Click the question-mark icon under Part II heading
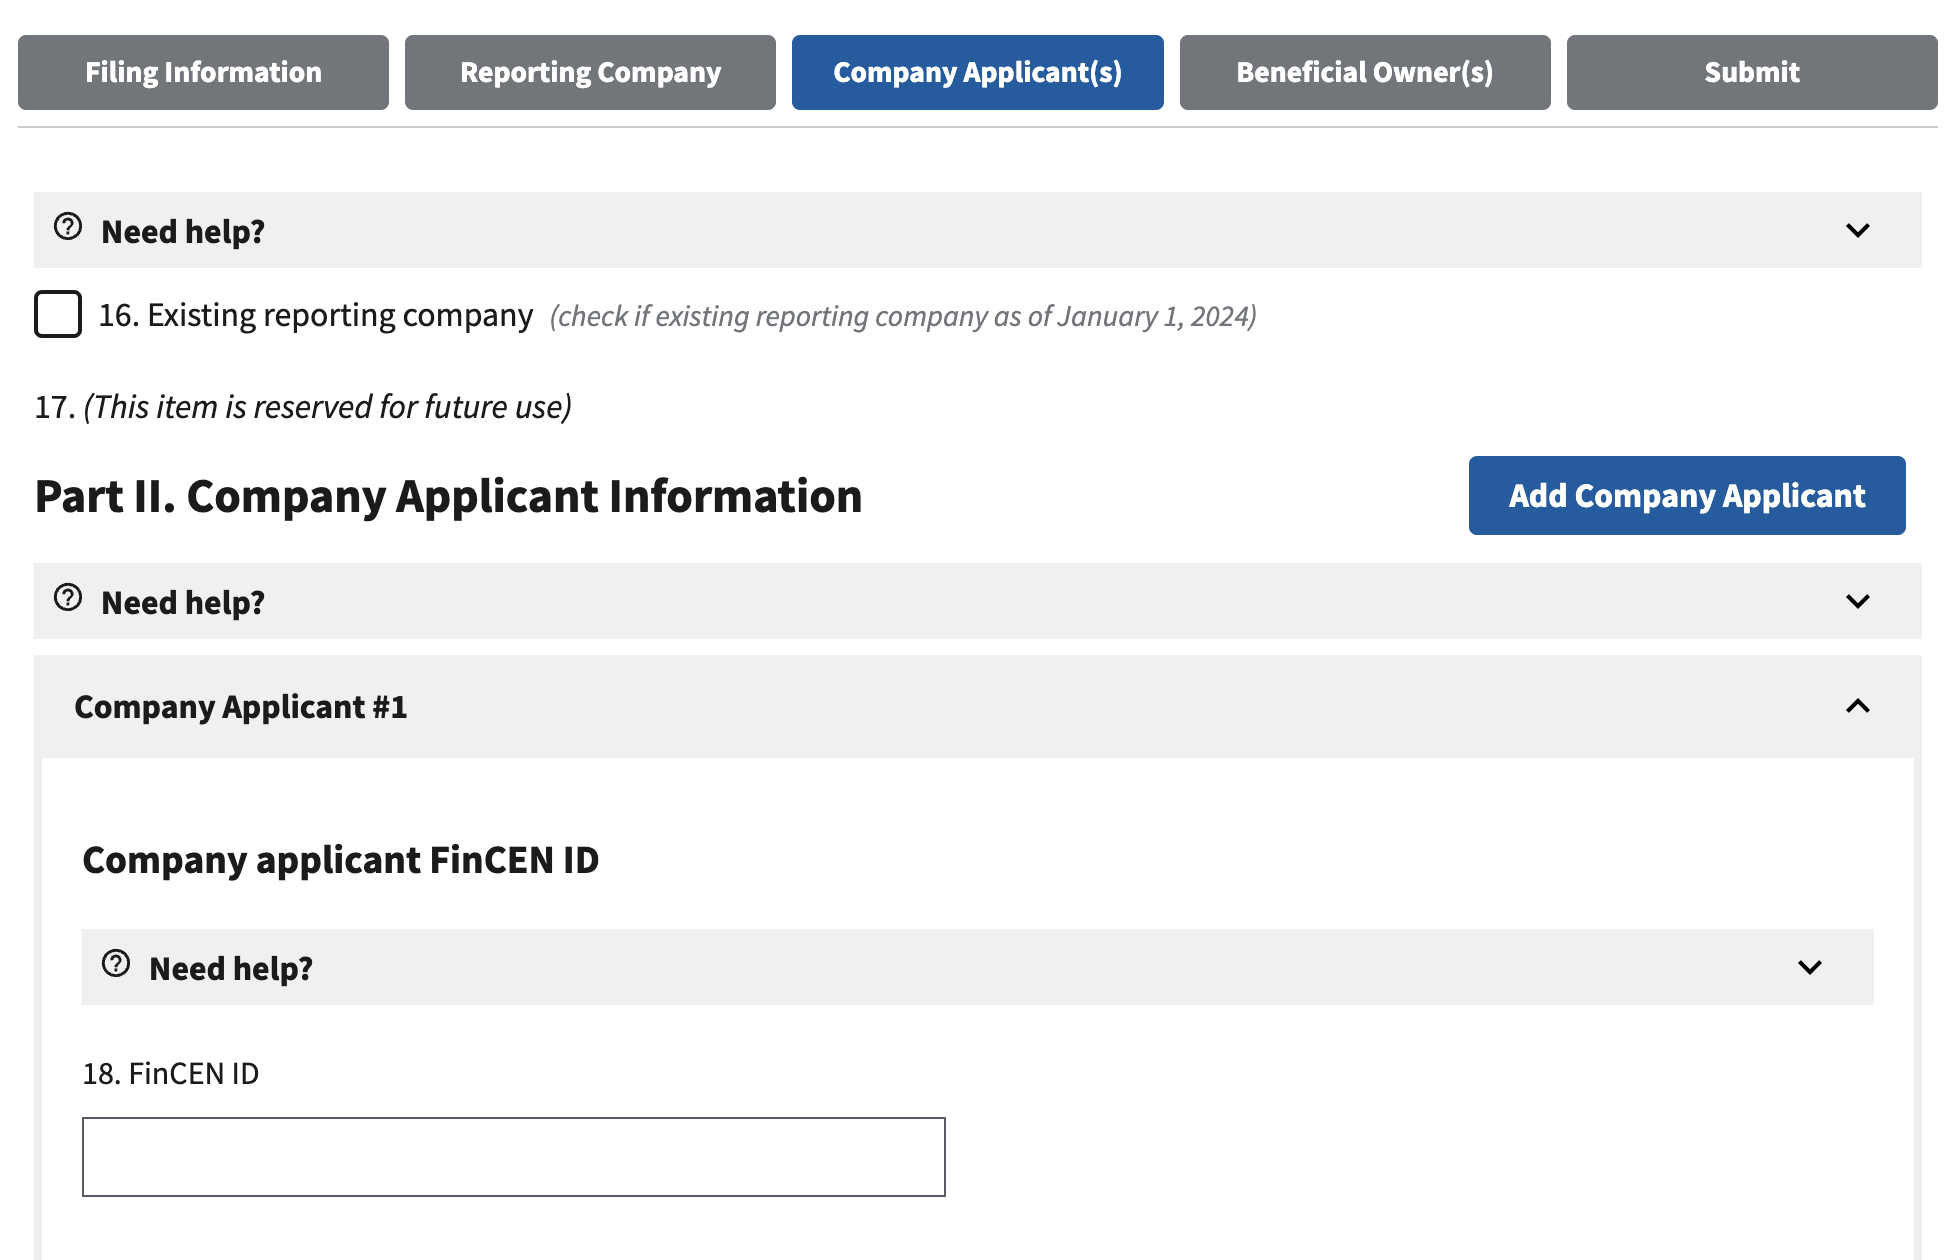The image size is (1952, 1260). click(x=68, y=598)
